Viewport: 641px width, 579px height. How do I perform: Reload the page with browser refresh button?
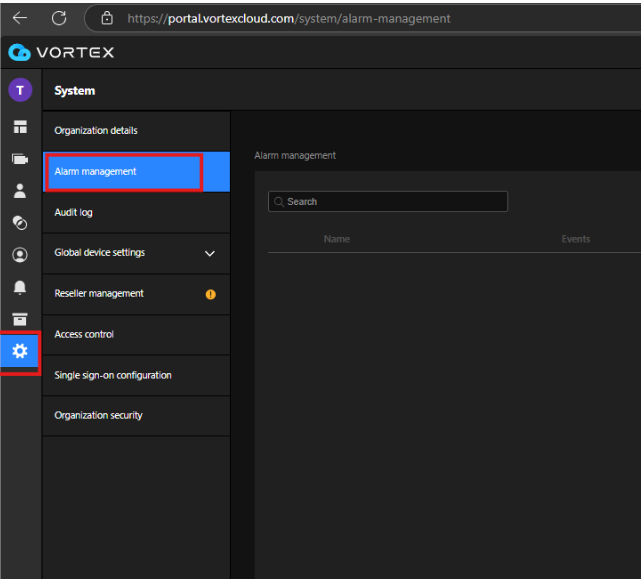click(x=59, y=18)
